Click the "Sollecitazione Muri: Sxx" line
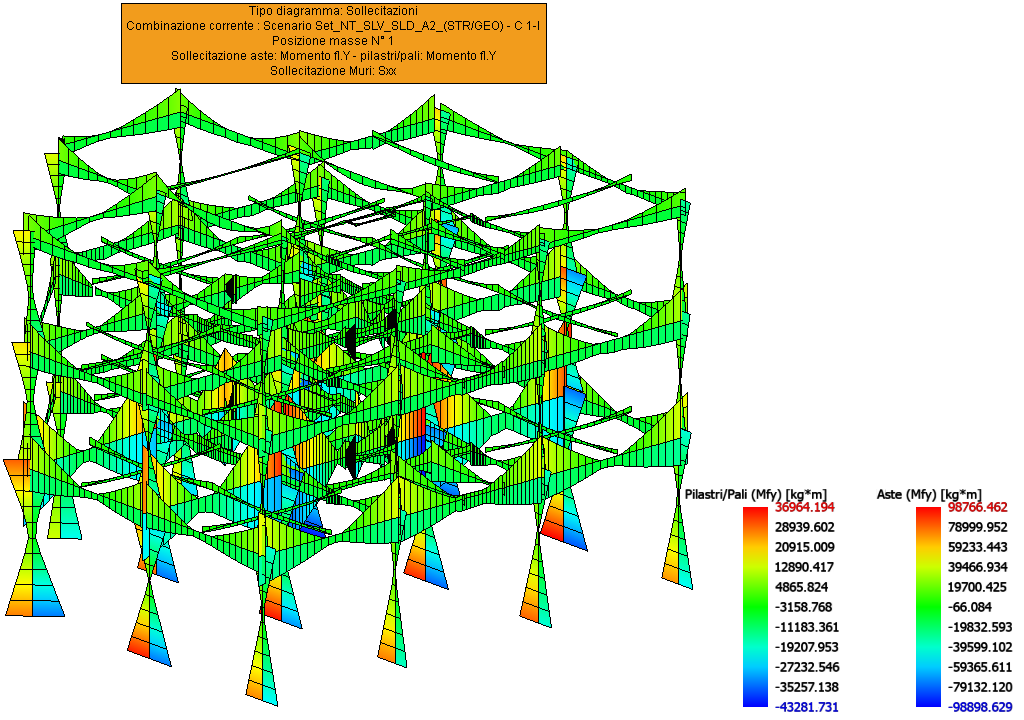 (334, 71)
